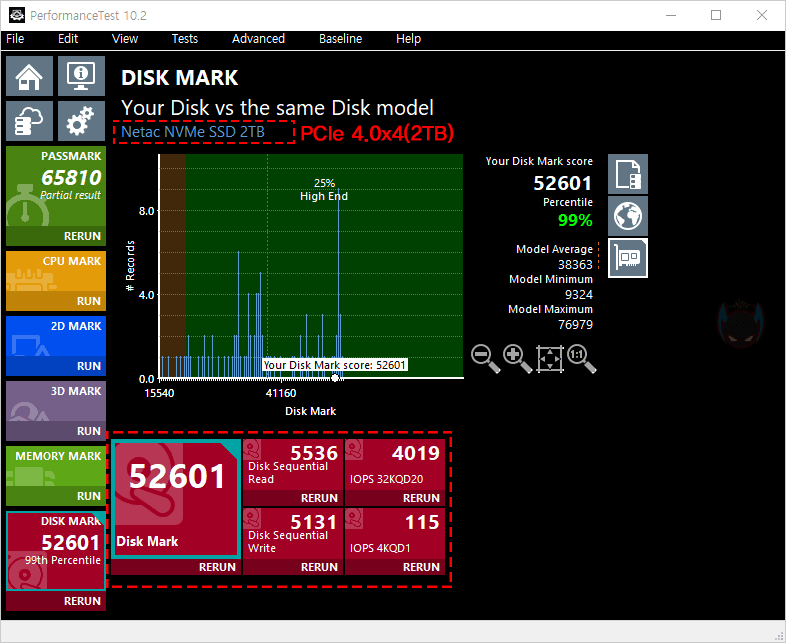Select the IOPS 32KQD20 4019 tile

tap(395, 465)
